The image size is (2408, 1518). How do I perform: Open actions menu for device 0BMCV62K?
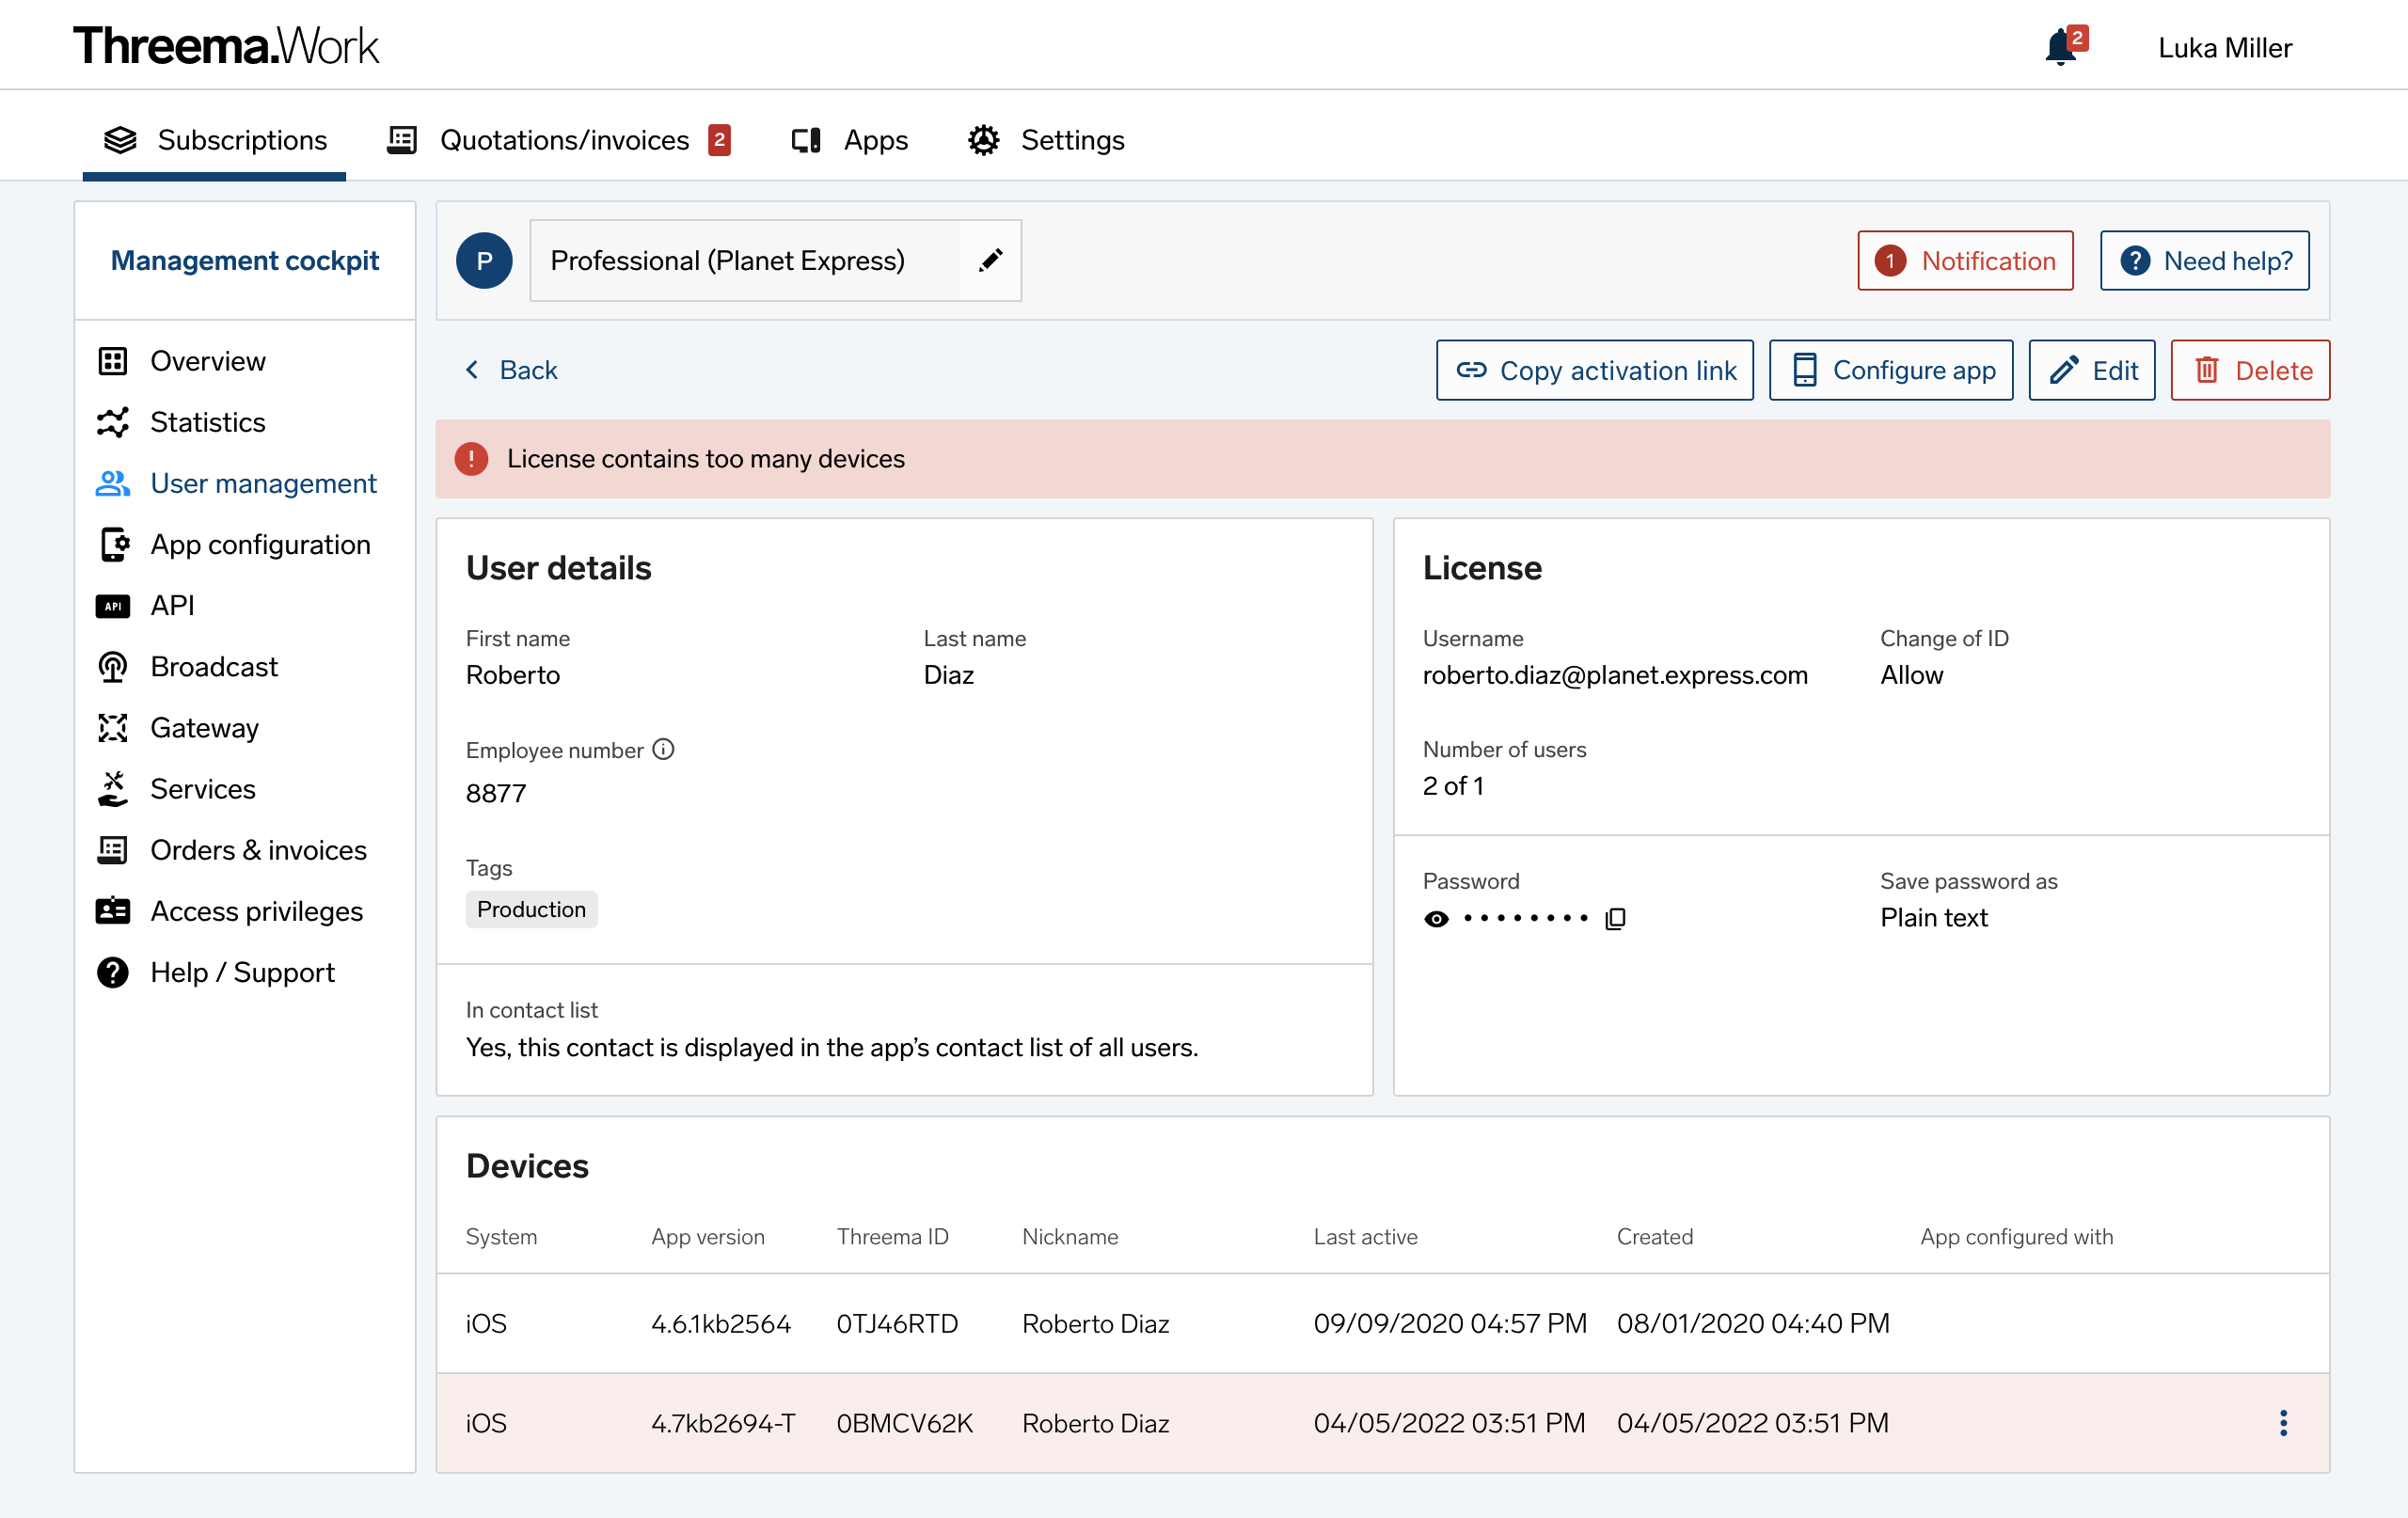tap(2283, 1422)
